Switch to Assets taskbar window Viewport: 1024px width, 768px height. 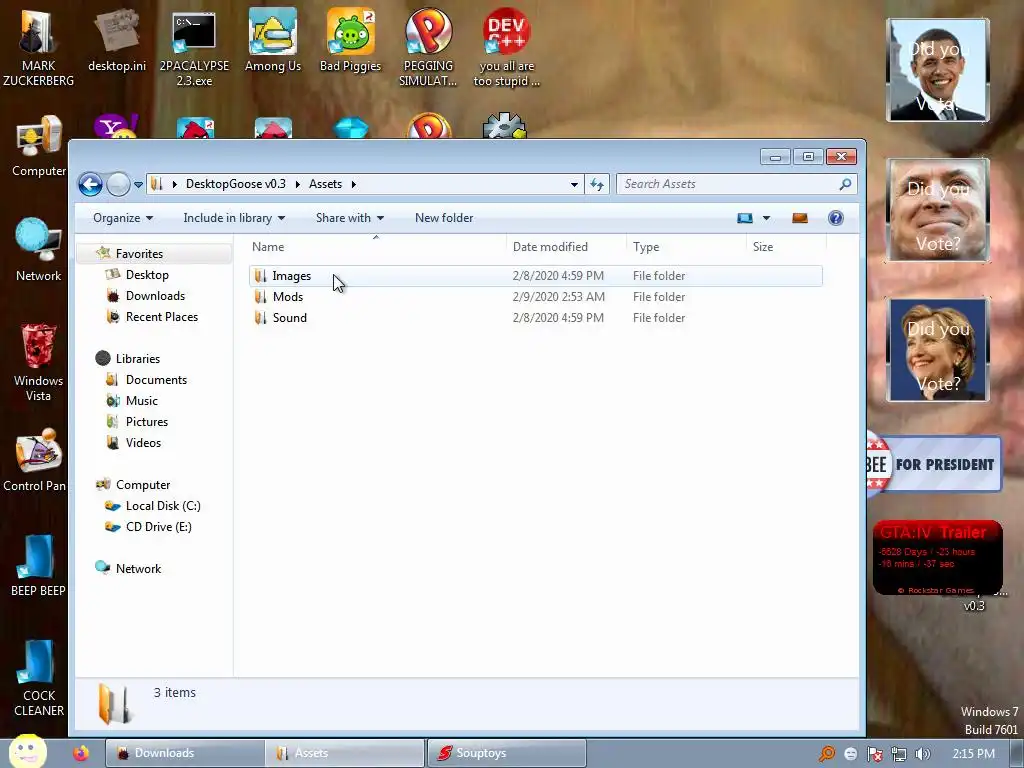345,753
